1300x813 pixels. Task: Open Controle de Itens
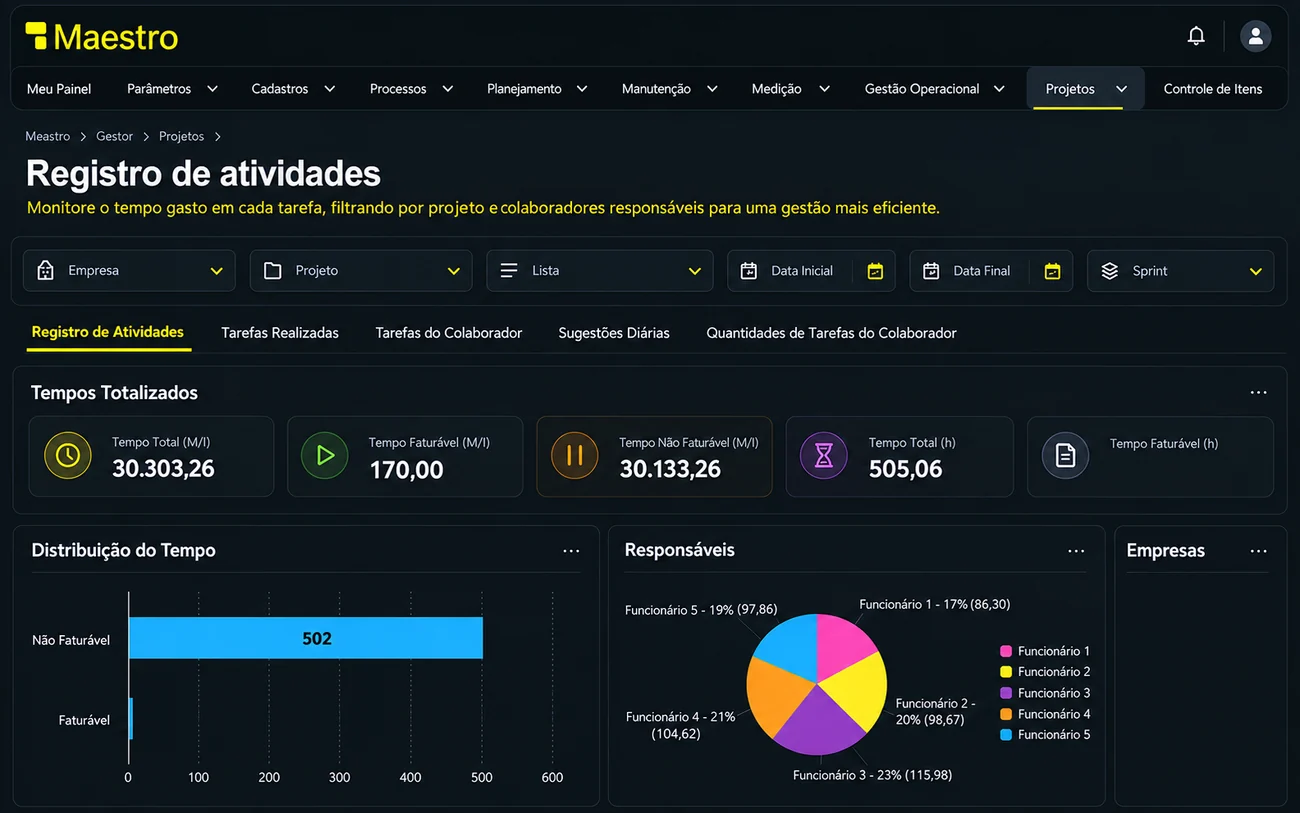point(1213,89)
